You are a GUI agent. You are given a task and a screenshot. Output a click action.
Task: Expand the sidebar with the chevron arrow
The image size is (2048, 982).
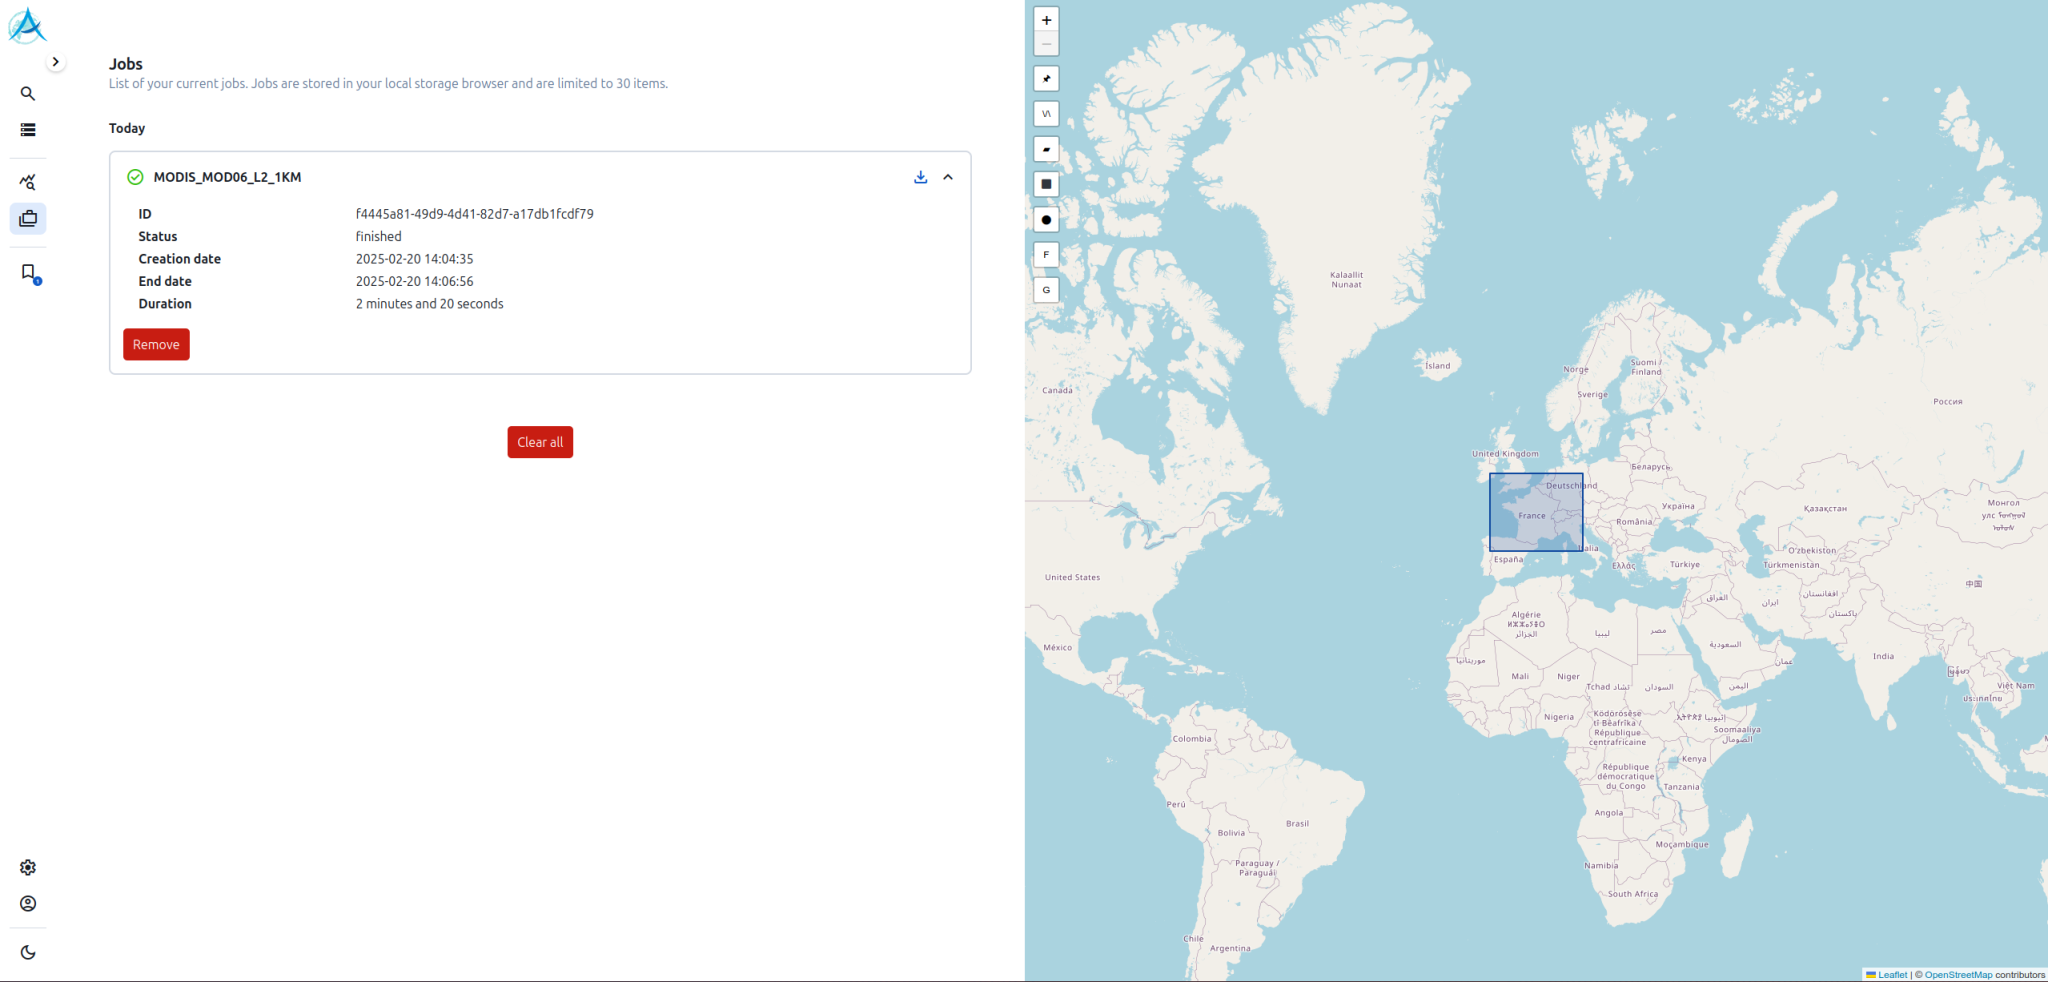pos(56,62)
